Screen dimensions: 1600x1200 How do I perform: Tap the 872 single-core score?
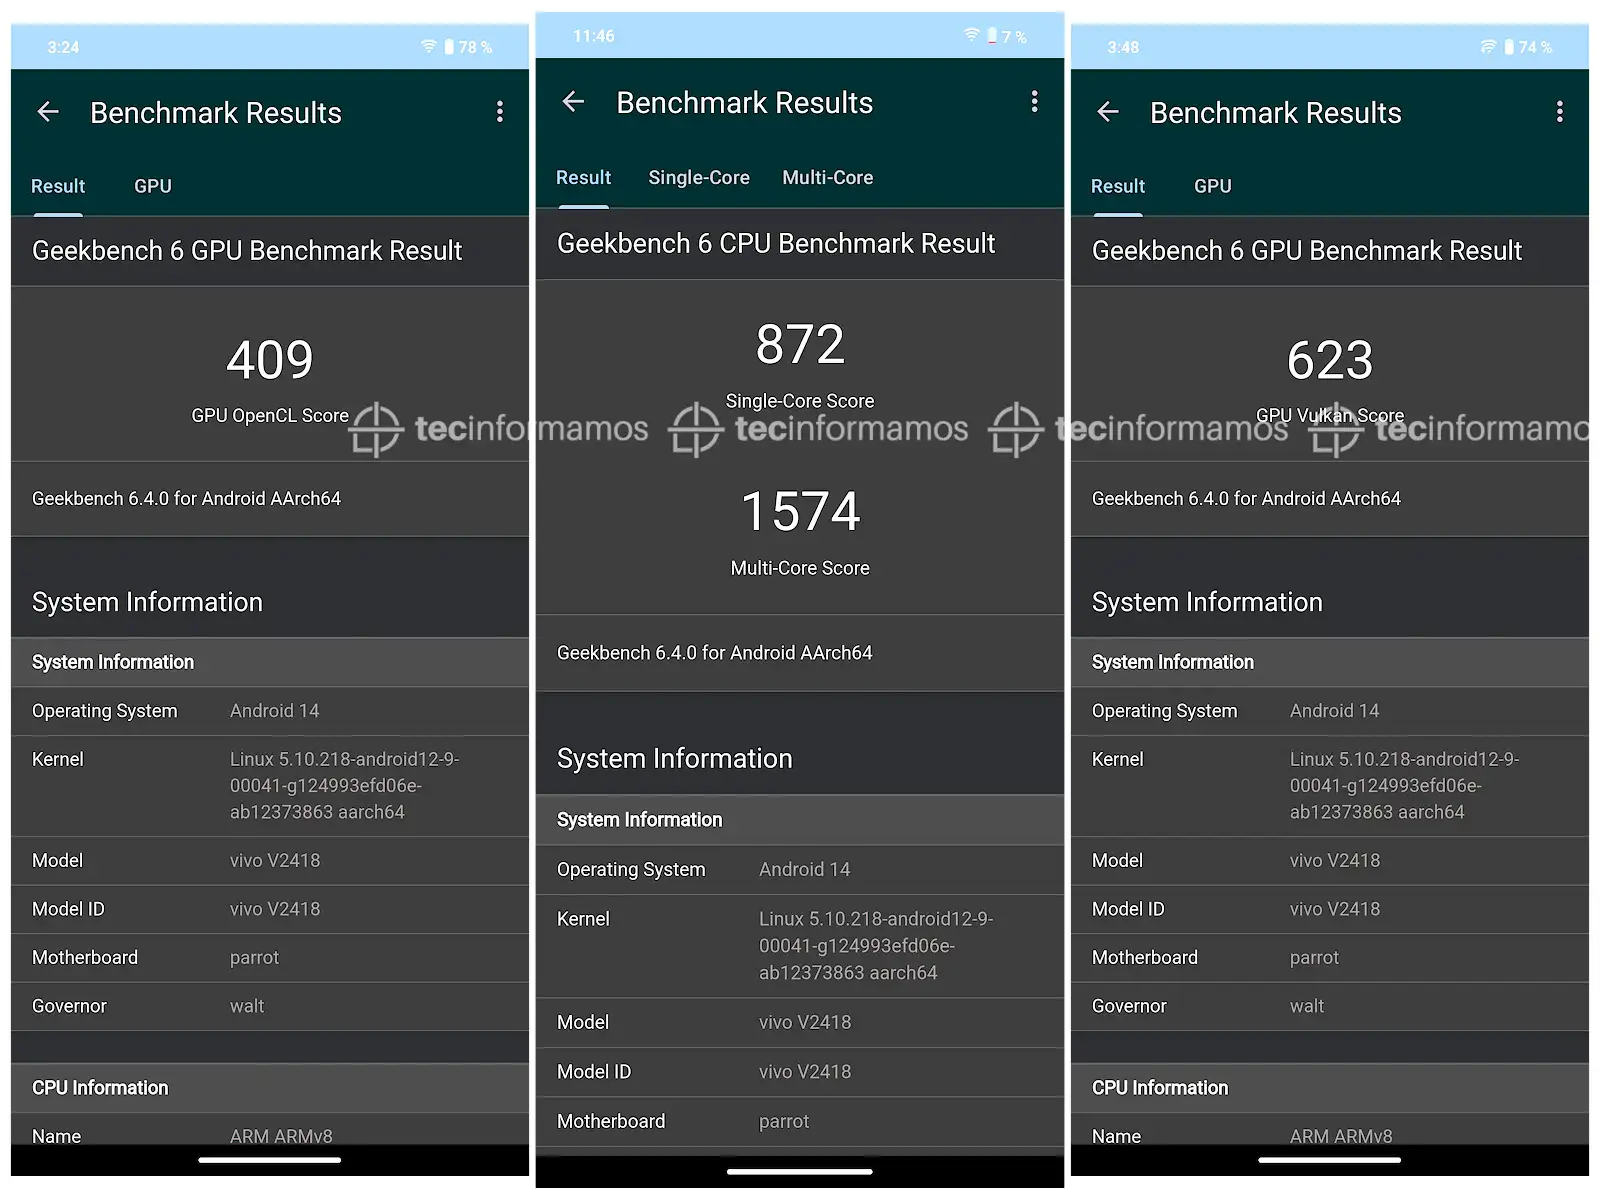pyautogui.click(x=800, y=344)
